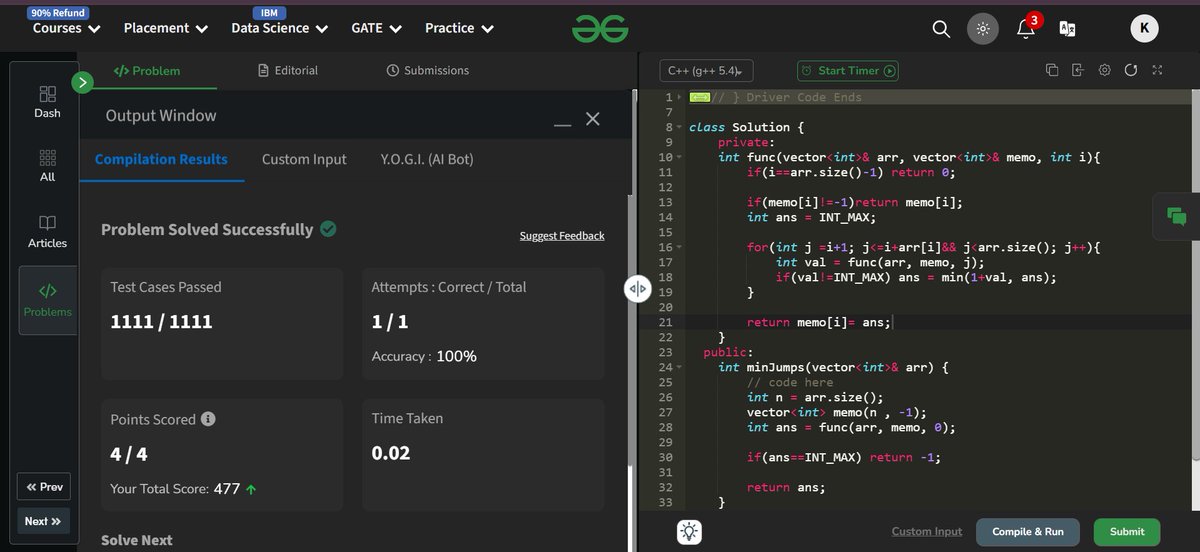Go to next problem with Next
Screen dimensions: 1200x552
tap(44, 521)
